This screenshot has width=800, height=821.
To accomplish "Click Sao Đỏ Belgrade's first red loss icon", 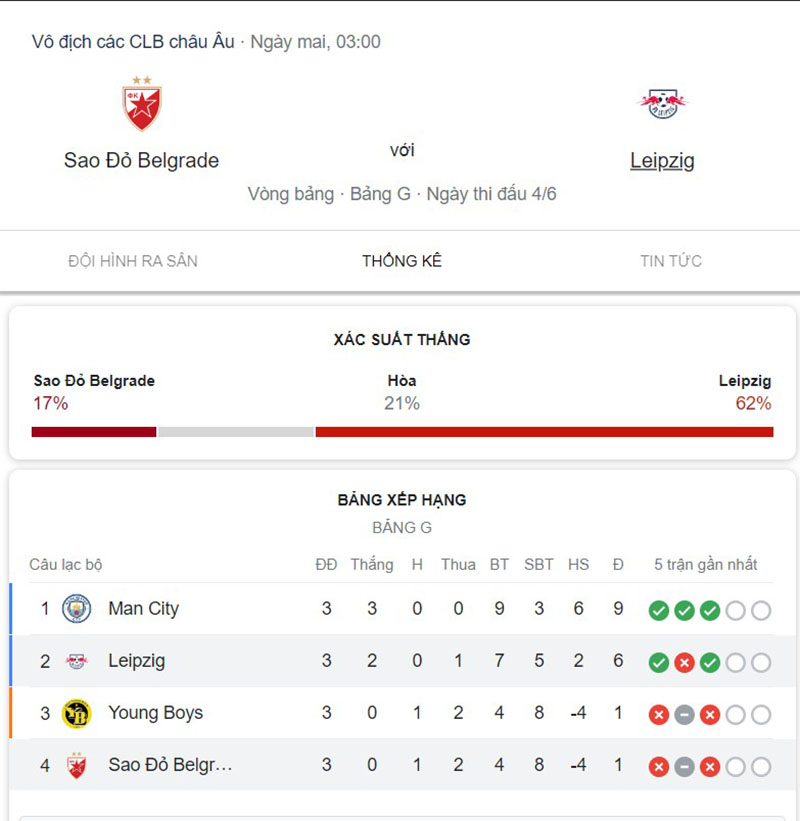I will point(658,767).
